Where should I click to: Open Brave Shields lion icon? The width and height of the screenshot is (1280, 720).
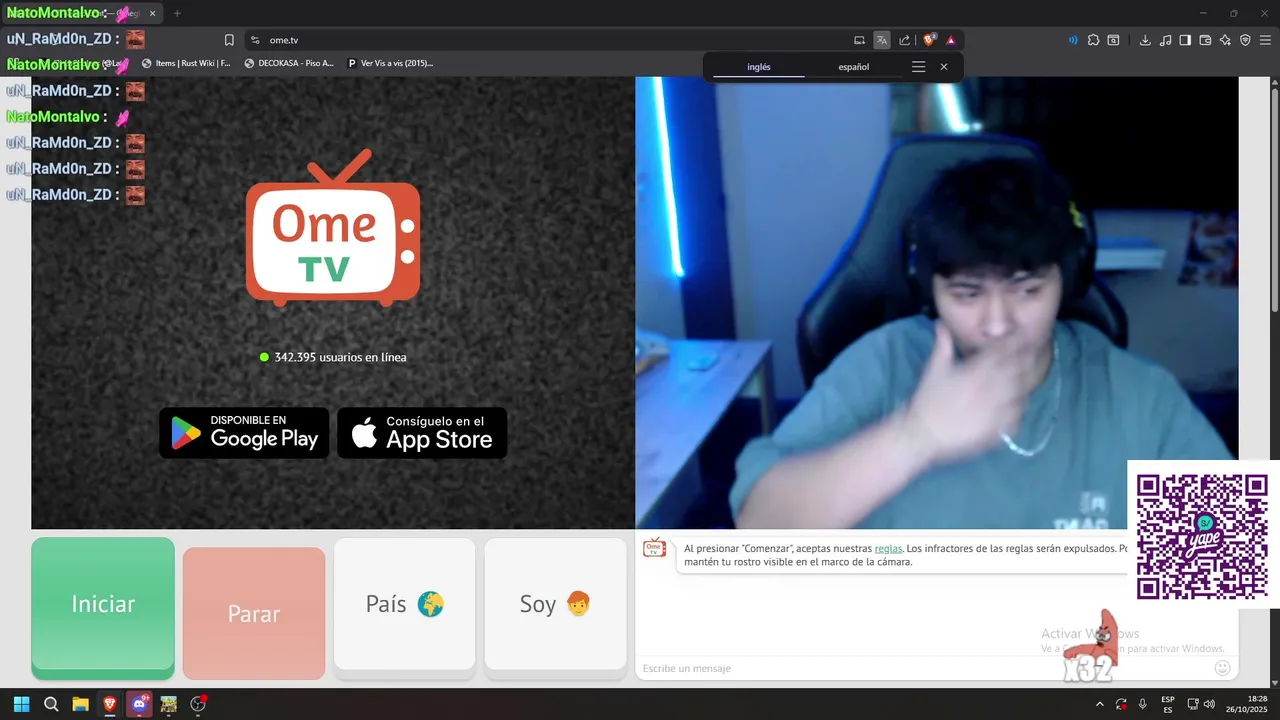[x=929, y=40]
